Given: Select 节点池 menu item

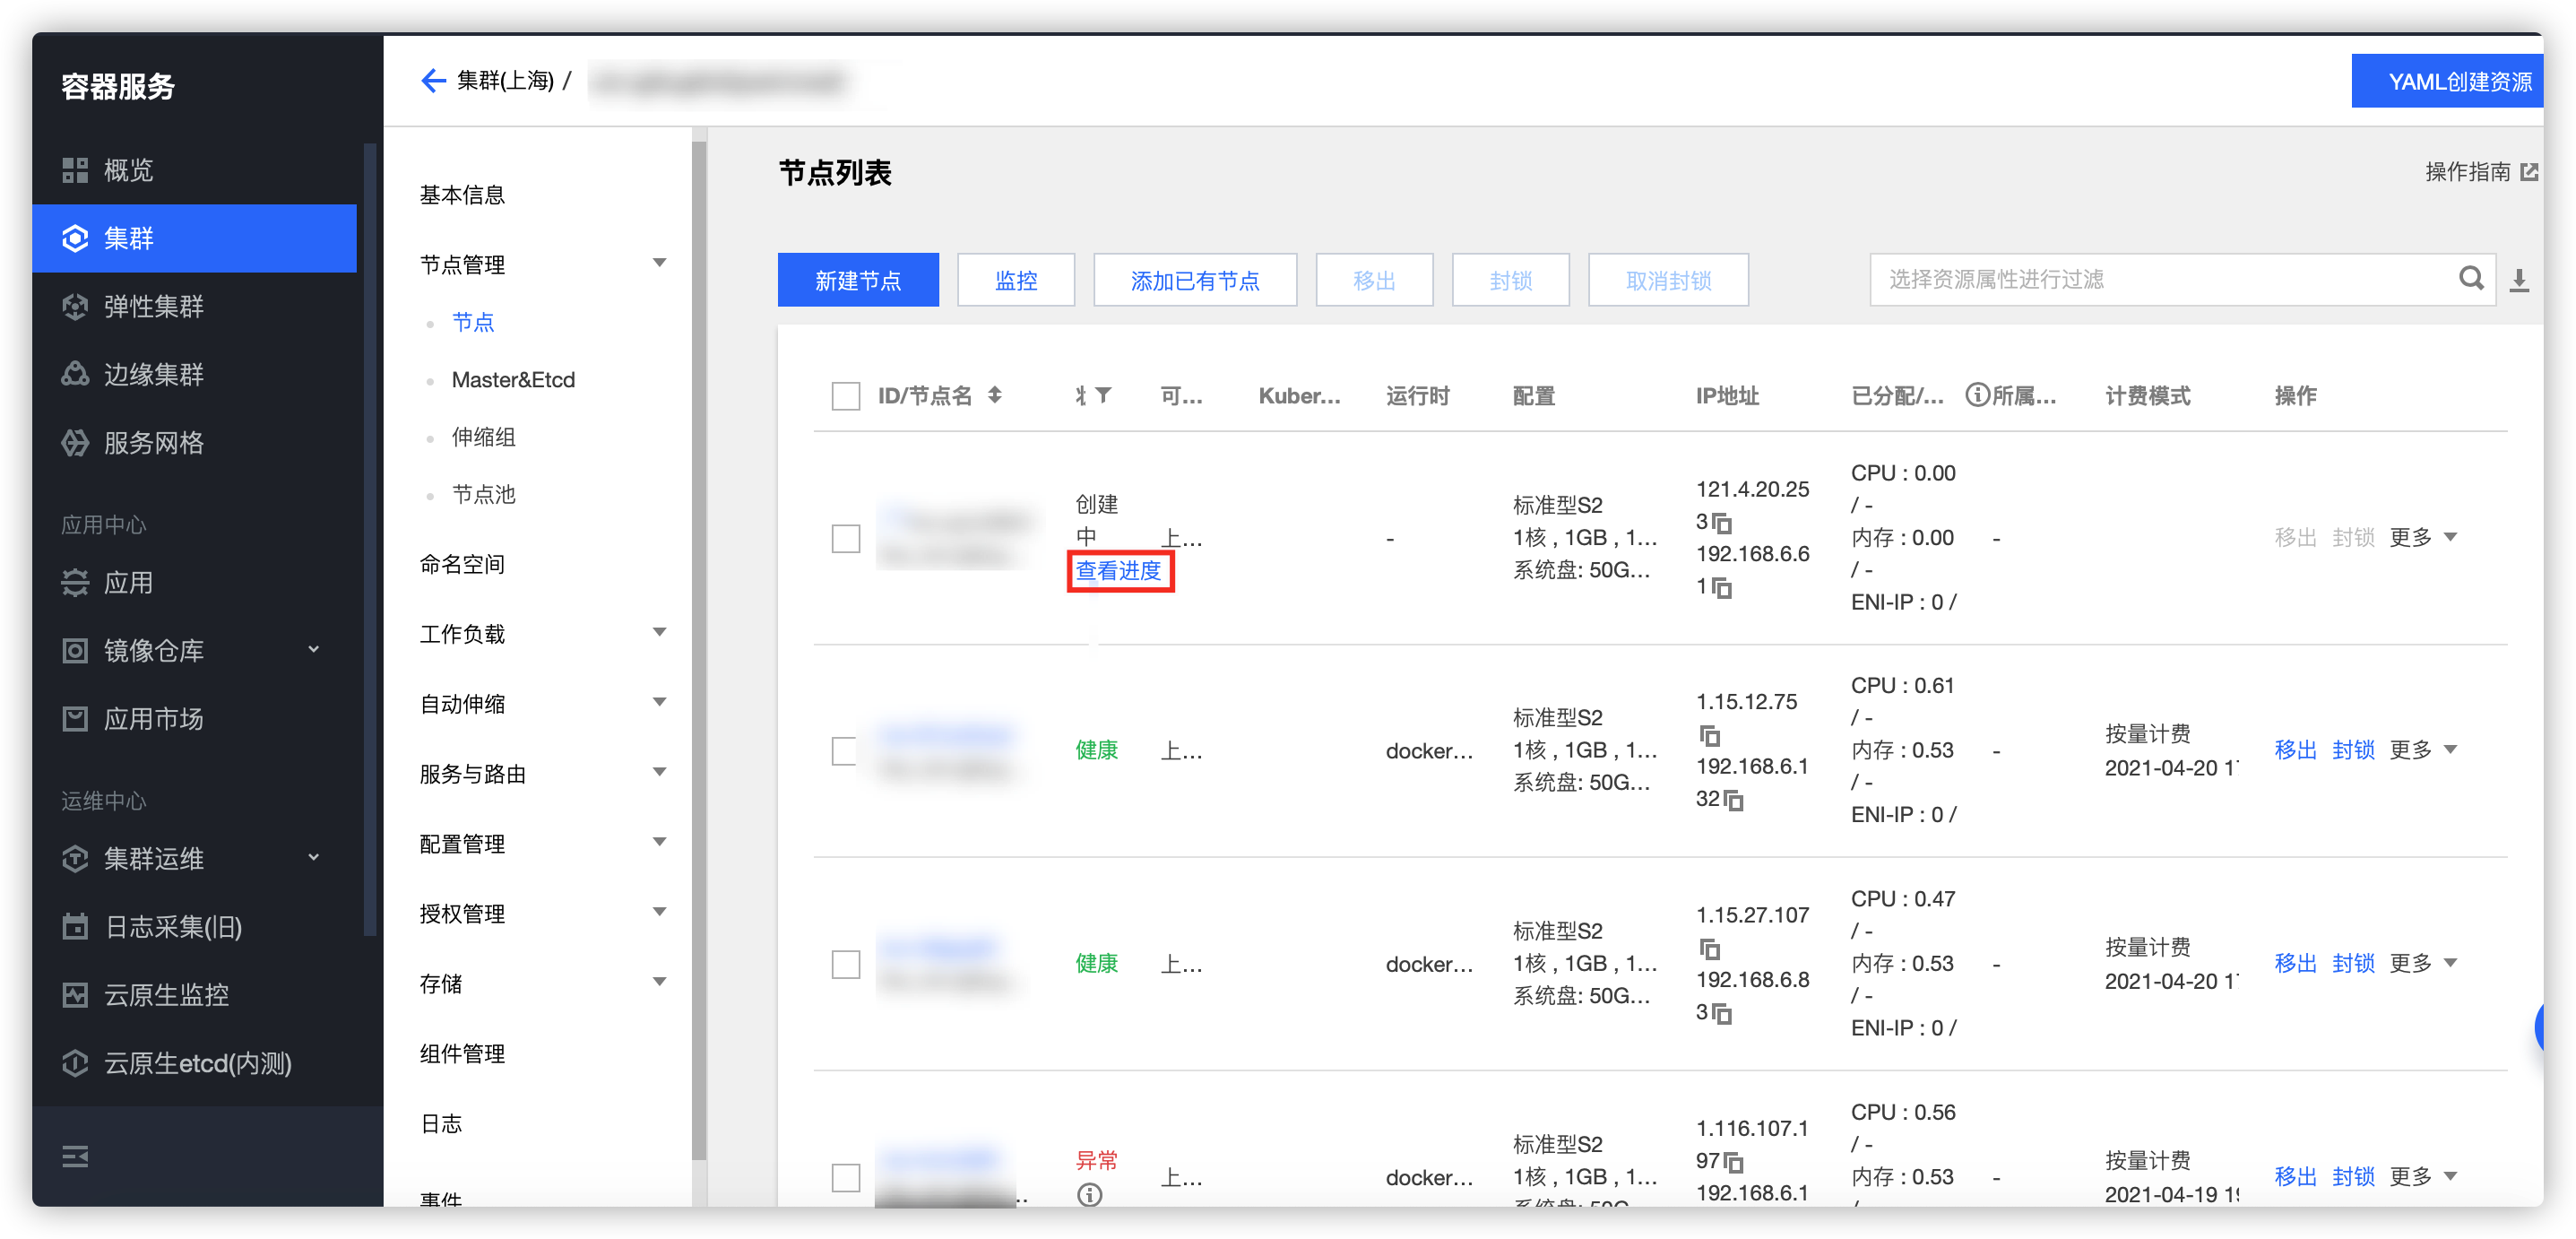Looking at the screenshot, I should coord(483,495).
